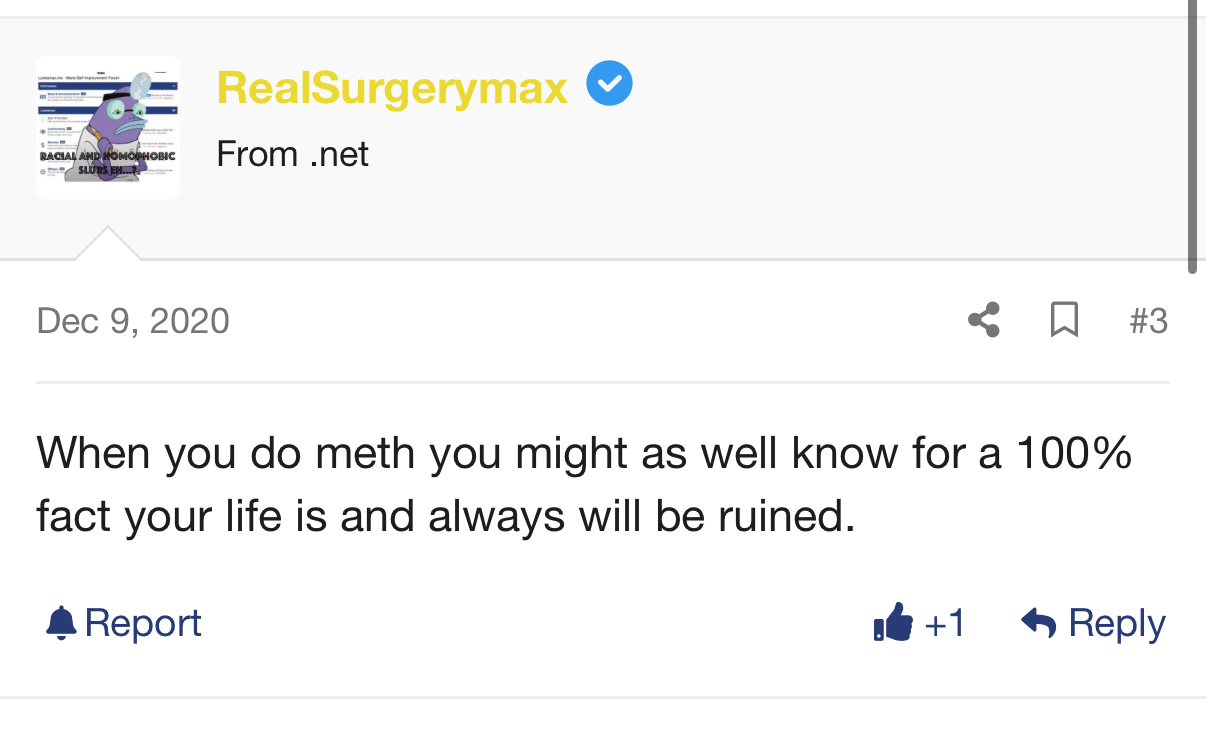Click the Report text link
This screenshot has width=1206, height=735.
(143, 623)
